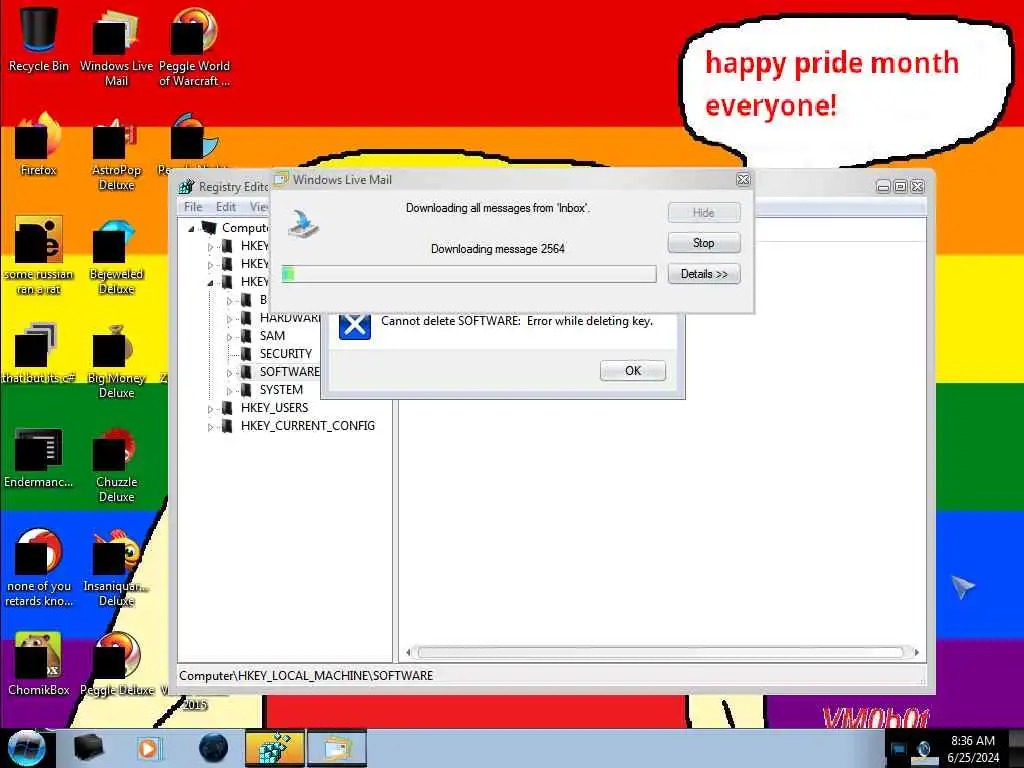Launch Chuzzle Deluxe desktop shortcut
The image size is (1024, 768).
(x=116, y=464)
